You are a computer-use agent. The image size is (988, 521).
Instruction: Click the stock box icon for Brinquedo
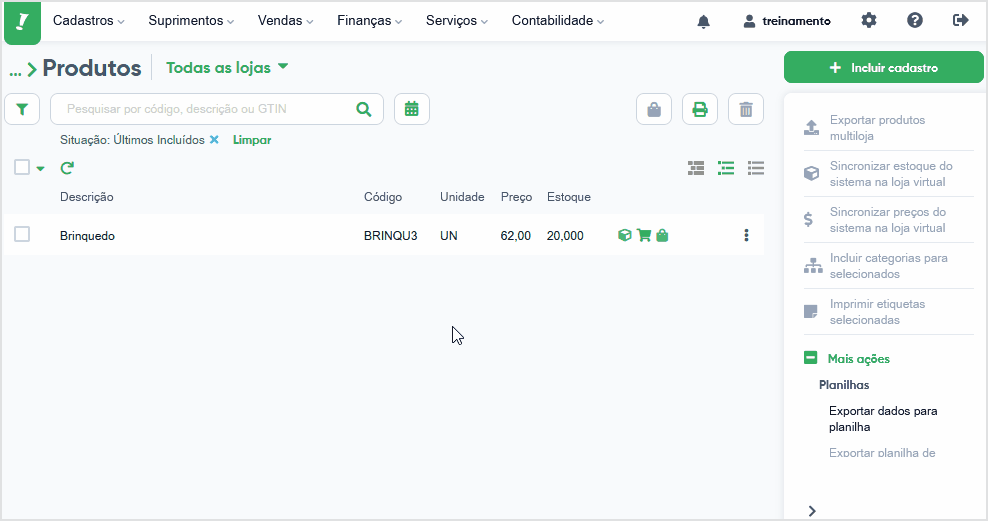(x=624, y=235)
